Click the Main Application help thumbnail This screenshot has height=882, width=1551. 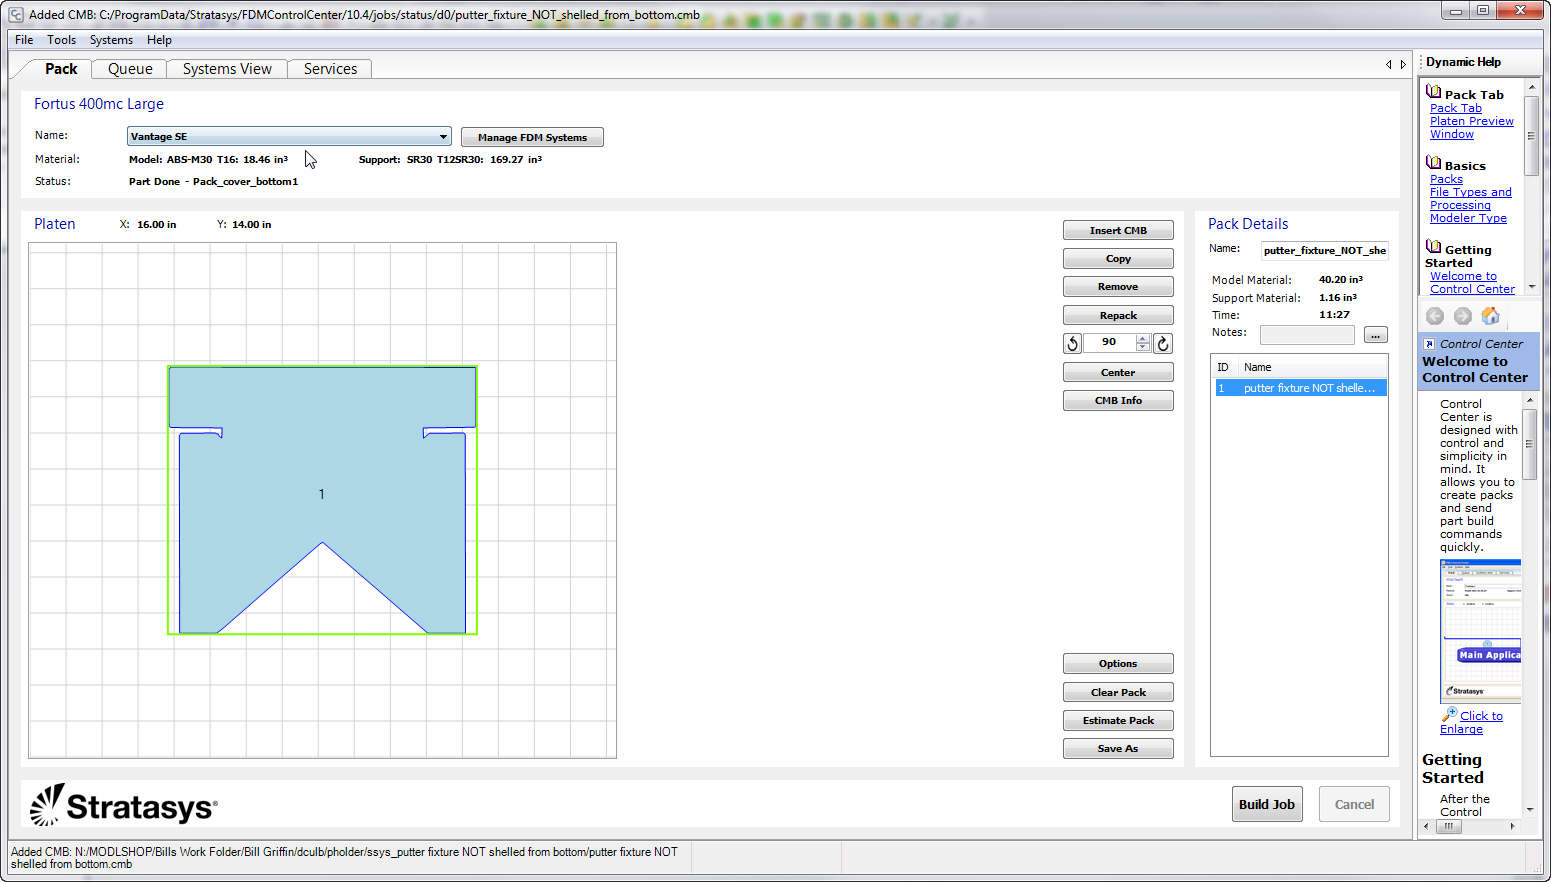click(1480, 630)
